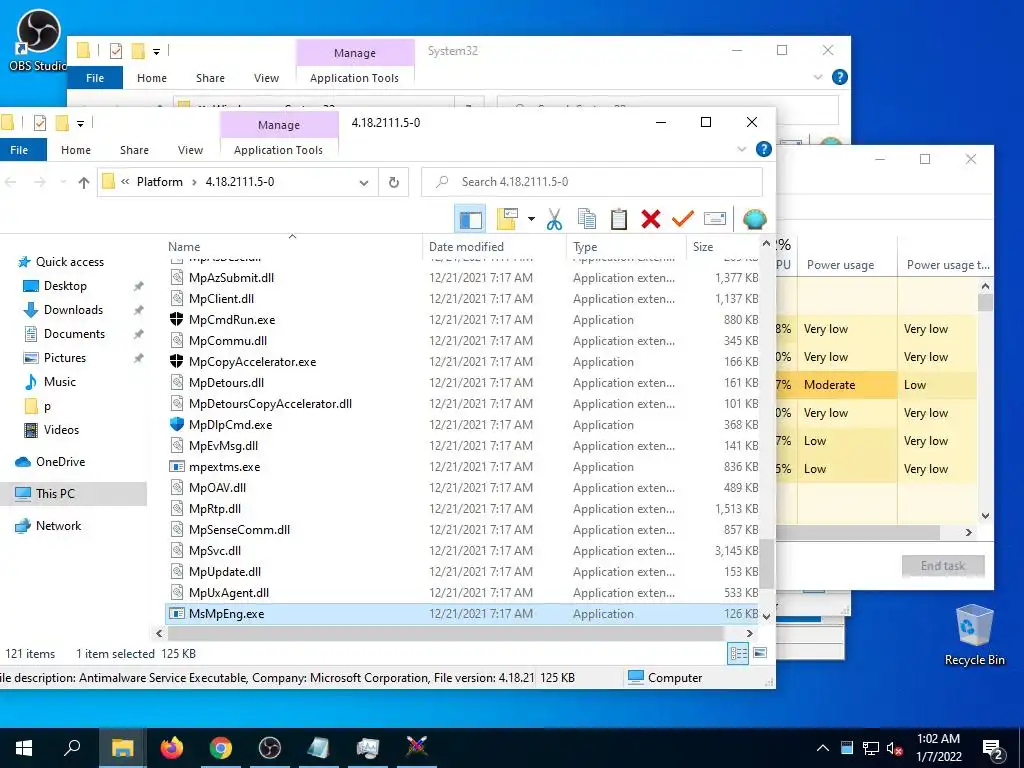Click Power usage column in Task Manager

(840, 265)
